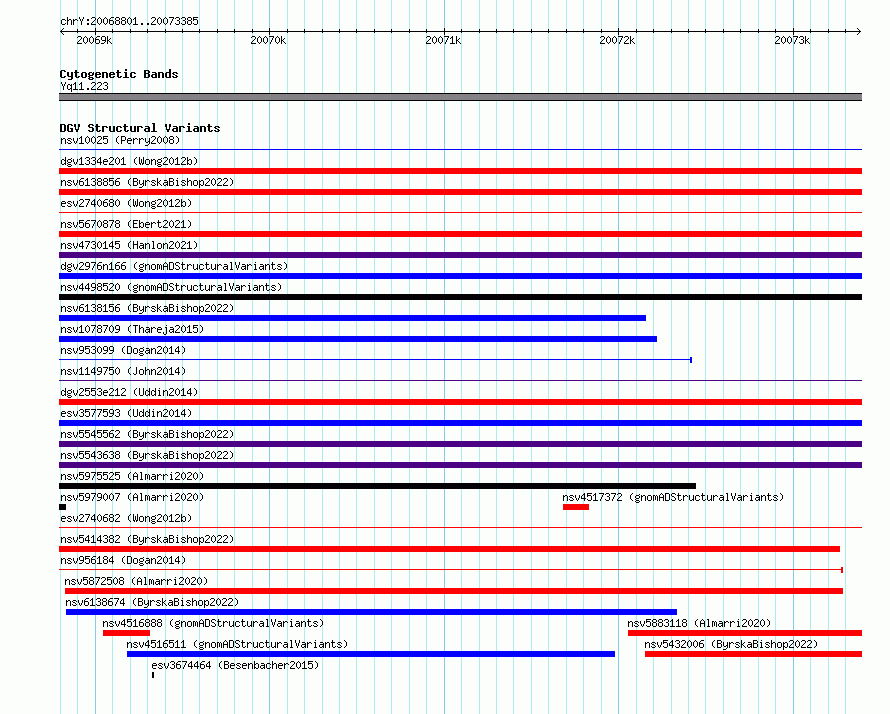Click the purple nsv4730145 variant bar
890x714 pixels.
coord(460,255)
